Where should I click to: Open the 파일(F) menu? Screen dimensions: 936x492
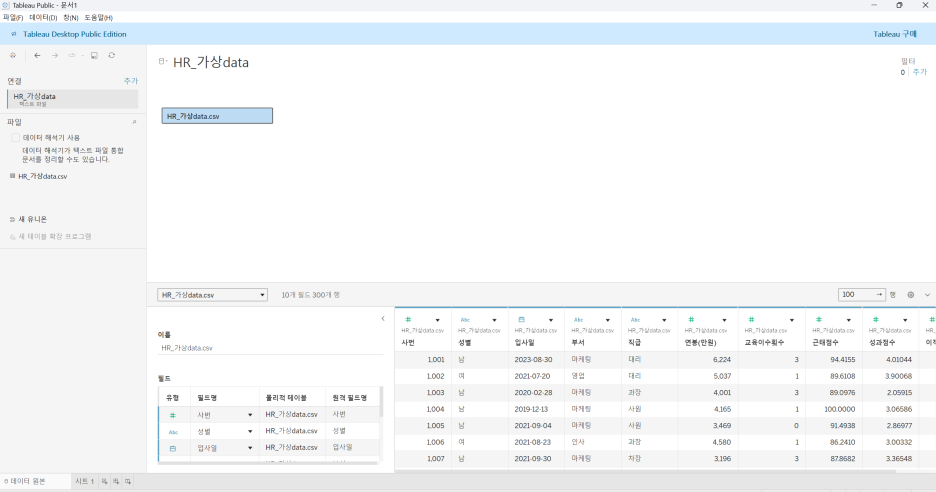[13, 17]
